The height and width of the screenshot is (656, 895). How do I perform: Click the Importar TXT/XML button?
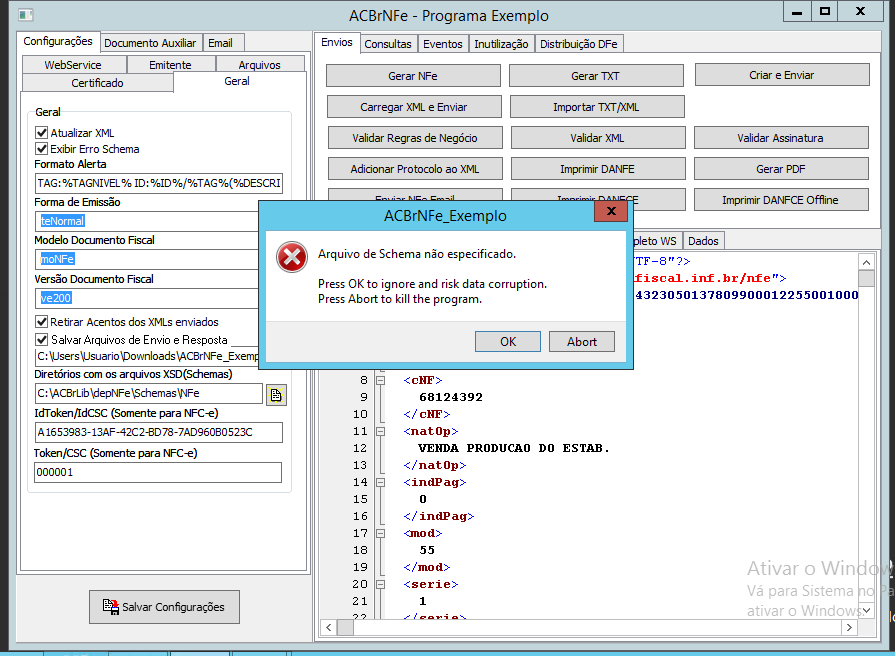point(596,107)
